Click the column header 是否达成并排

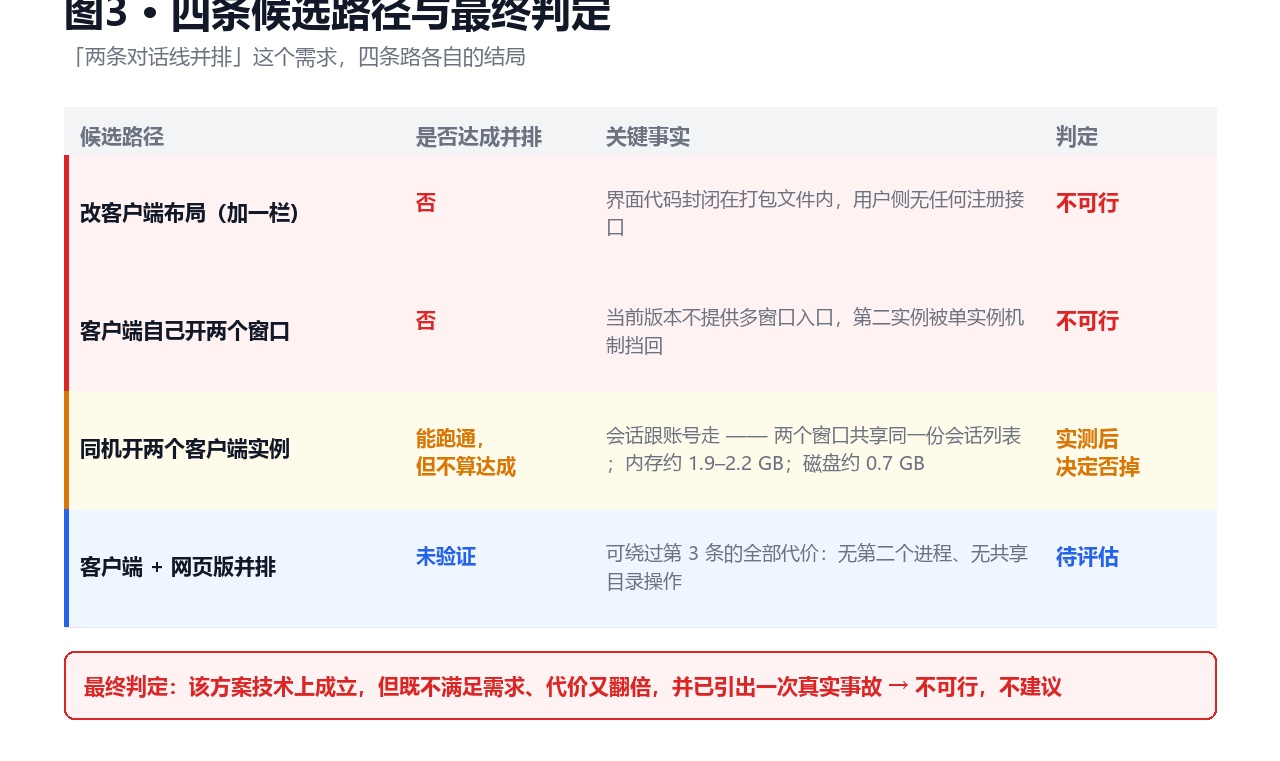tap(479, 137)
